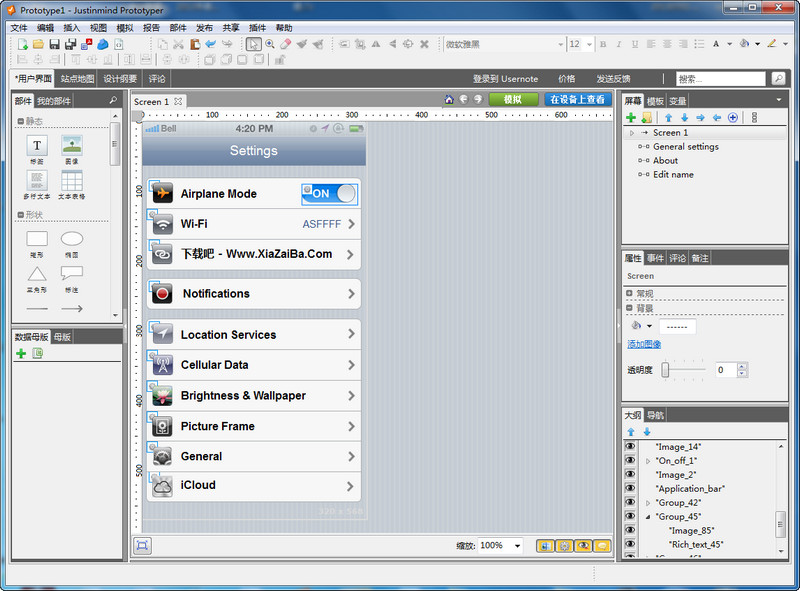Image resolution: width=800 pixels, height=591 pixels.
Task: Click the paste clipboard icon
Action: [x=194, y=44]
